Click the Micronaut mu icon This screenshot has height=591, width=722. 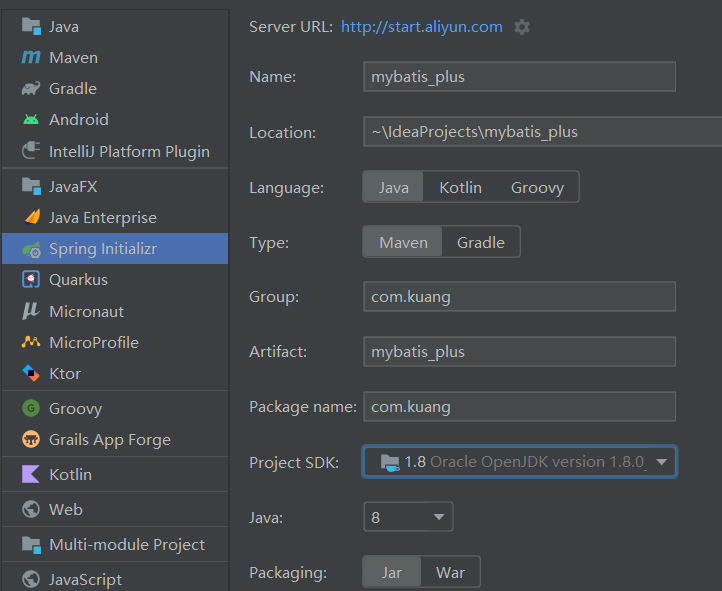31,311
